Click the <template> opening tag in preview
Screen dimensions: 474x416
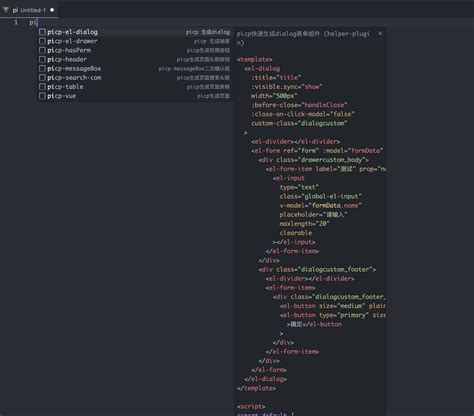click(x=255, y=59)
